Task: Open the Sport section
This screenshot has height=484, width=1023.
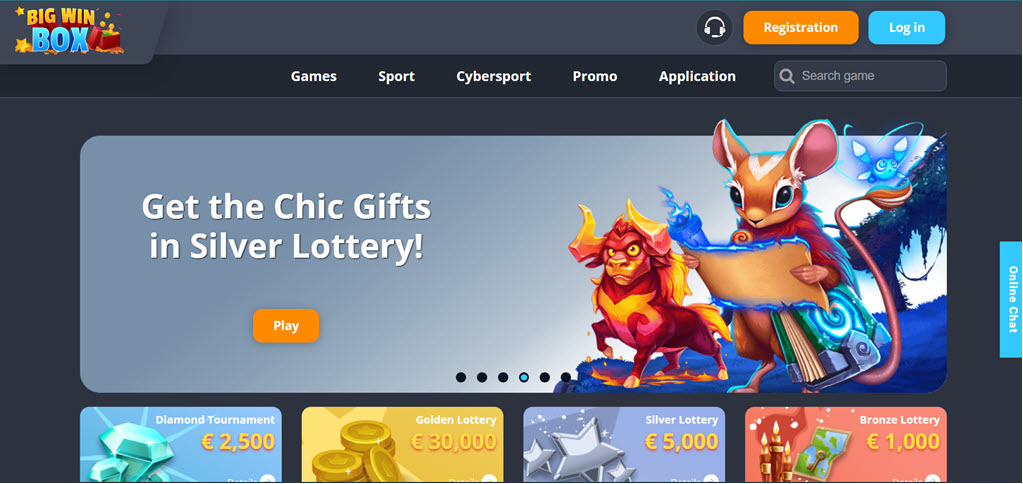Action: [x=397, y=76]
